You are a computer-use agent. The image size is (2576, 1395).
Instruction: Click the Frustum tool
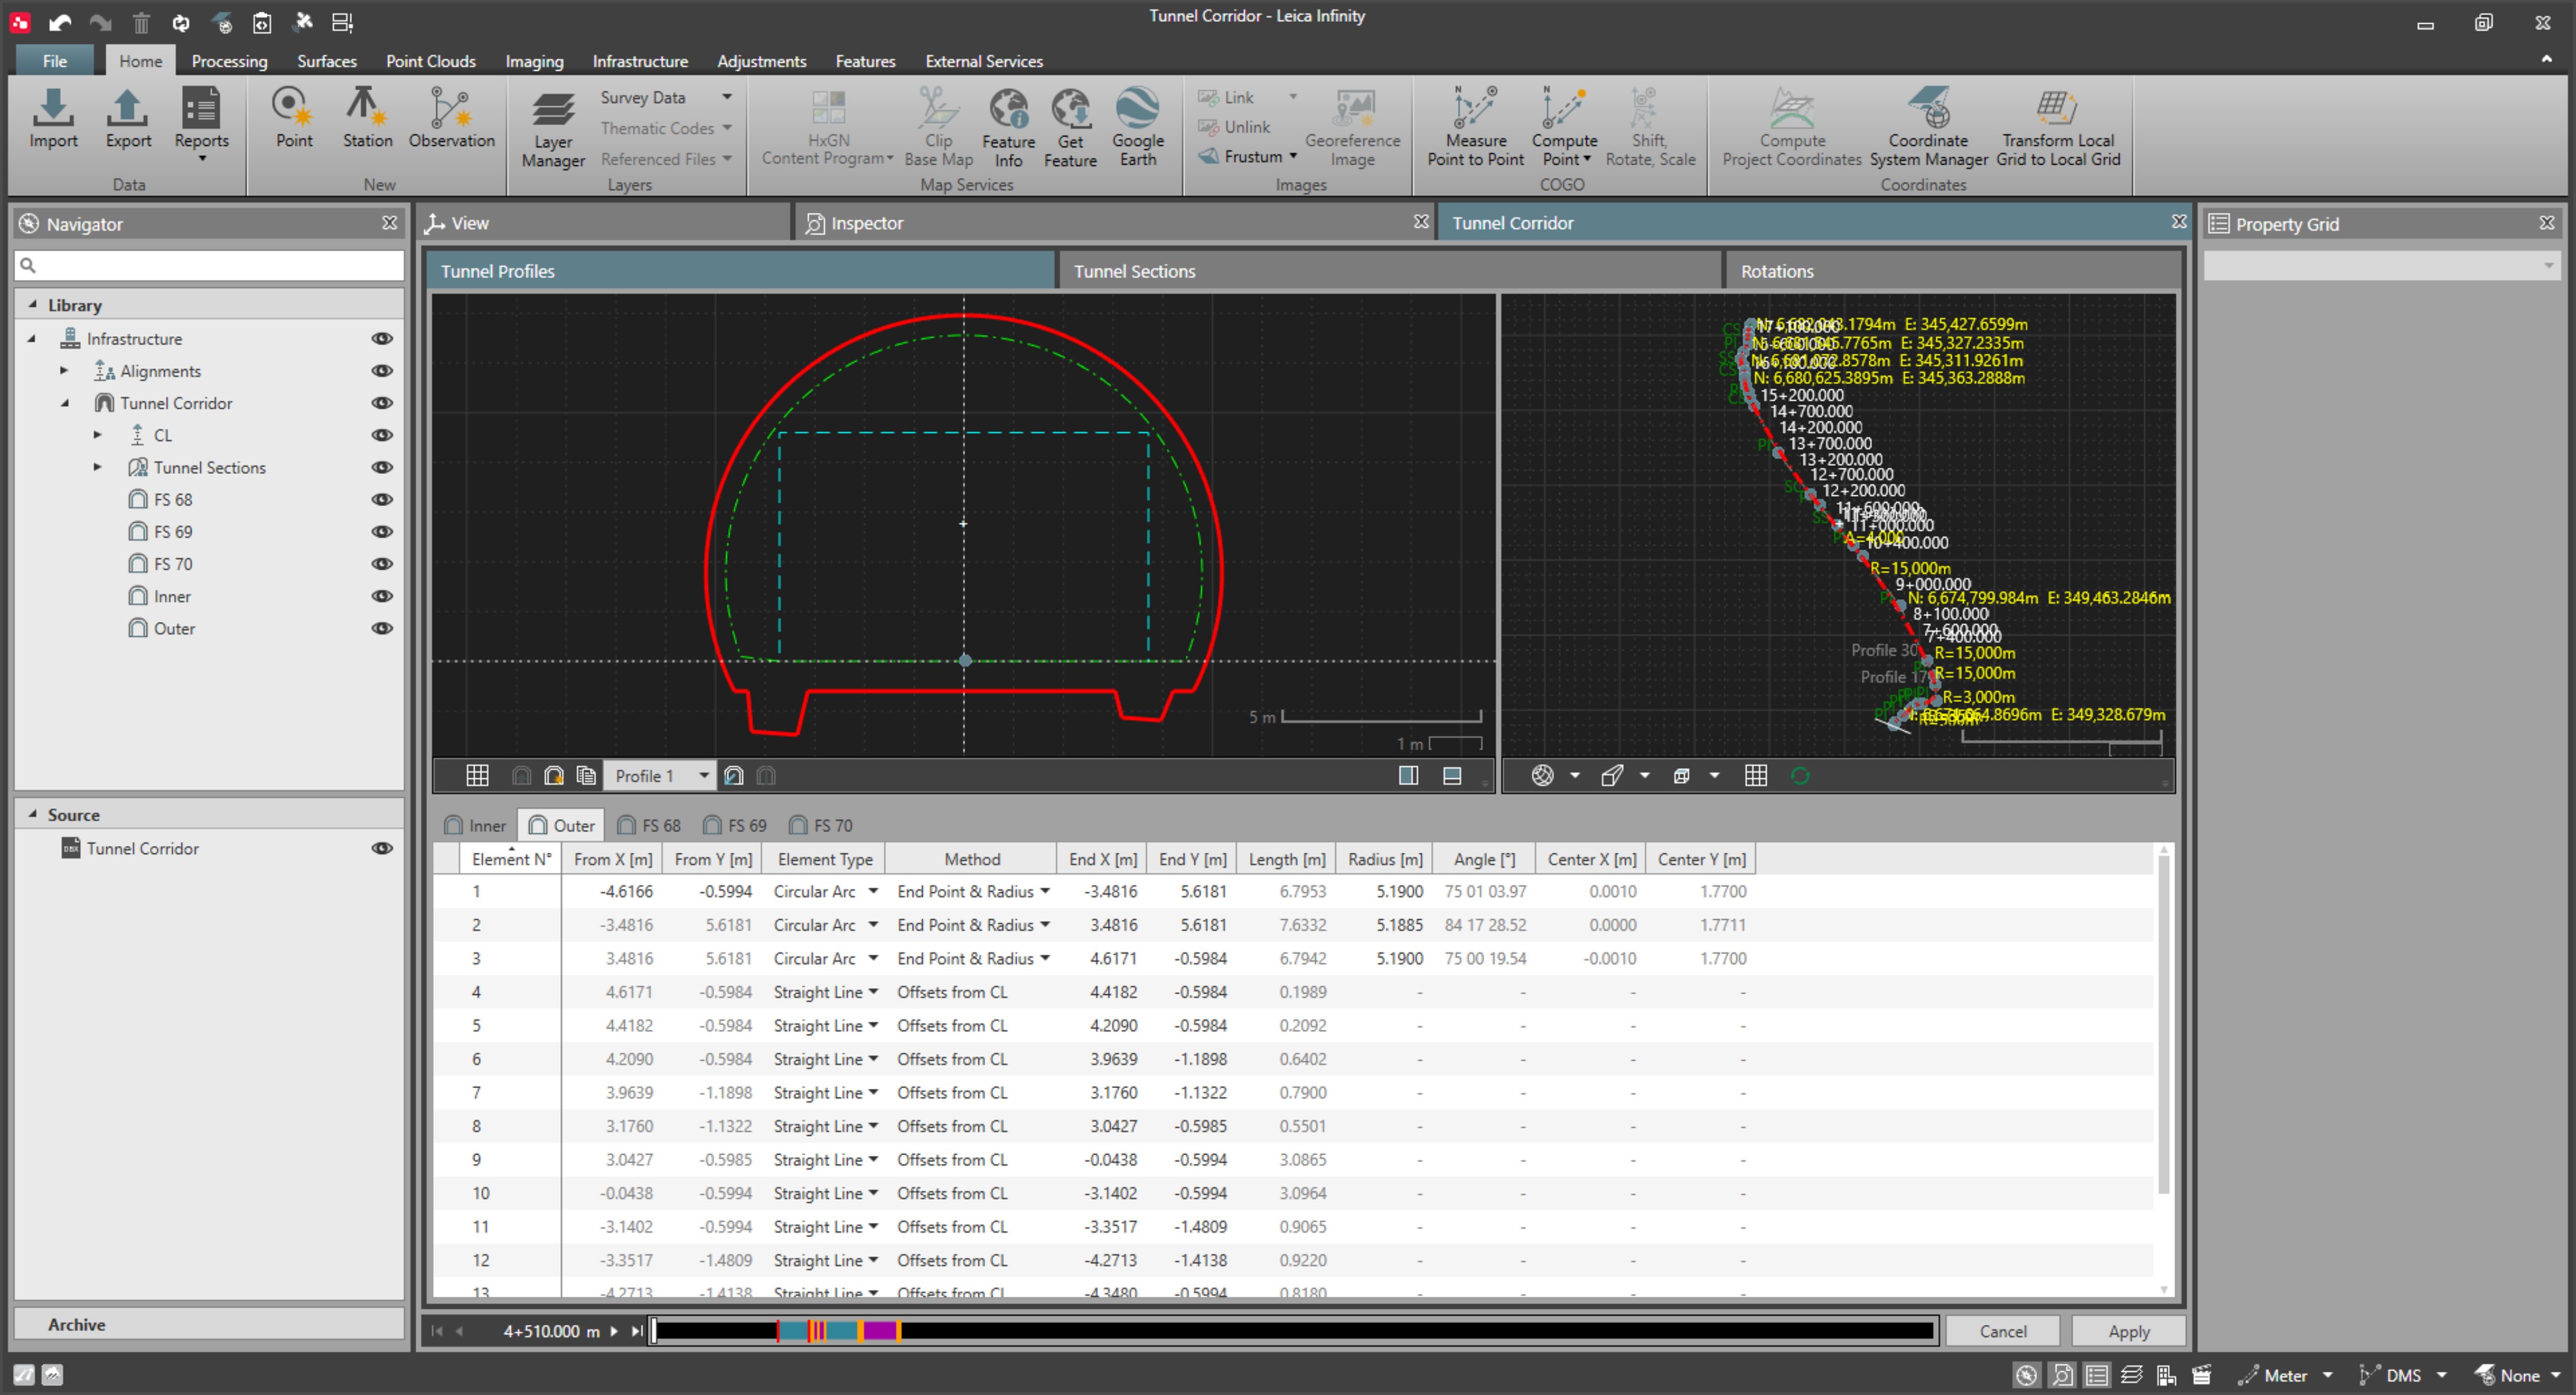[1248, 156]
